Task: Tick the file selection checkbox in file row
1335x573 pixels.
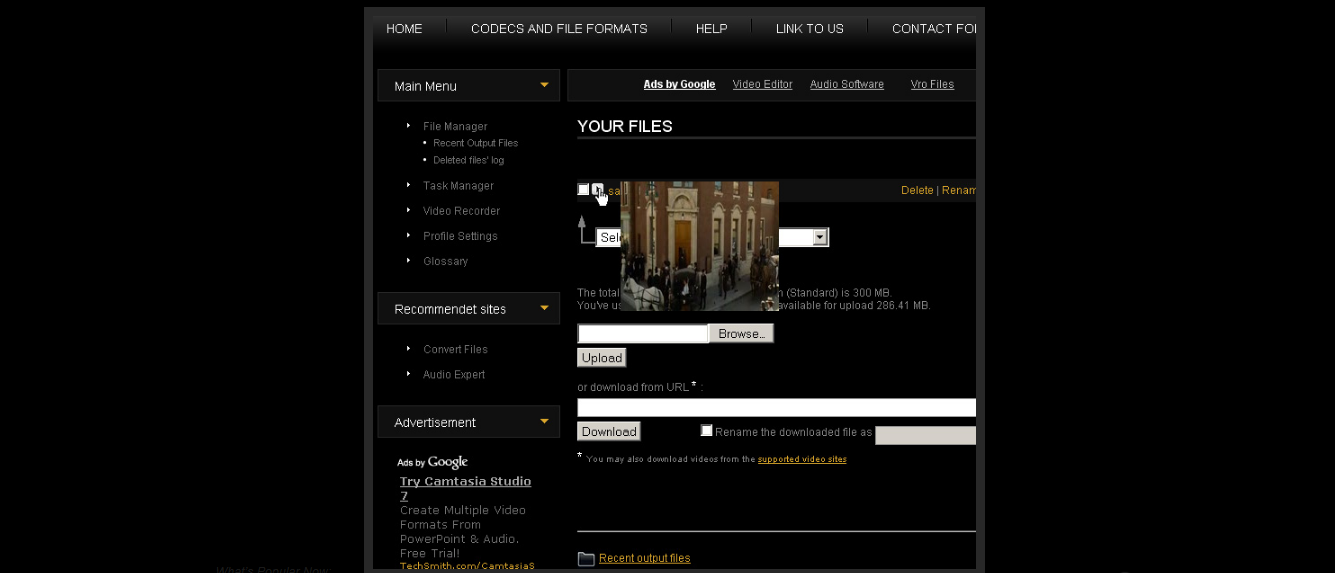Action: [x=583, y=189]
